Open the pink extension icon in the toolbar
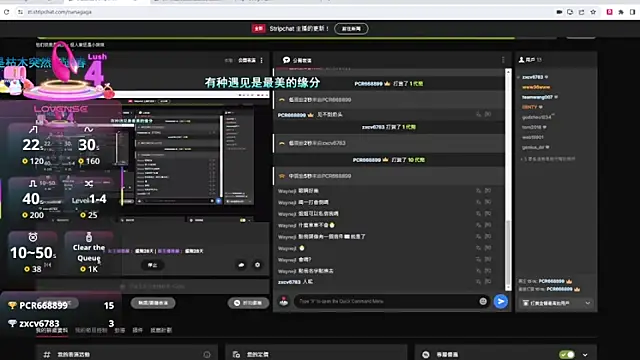Viewport: 640px width, 360px height. (609, 12)
